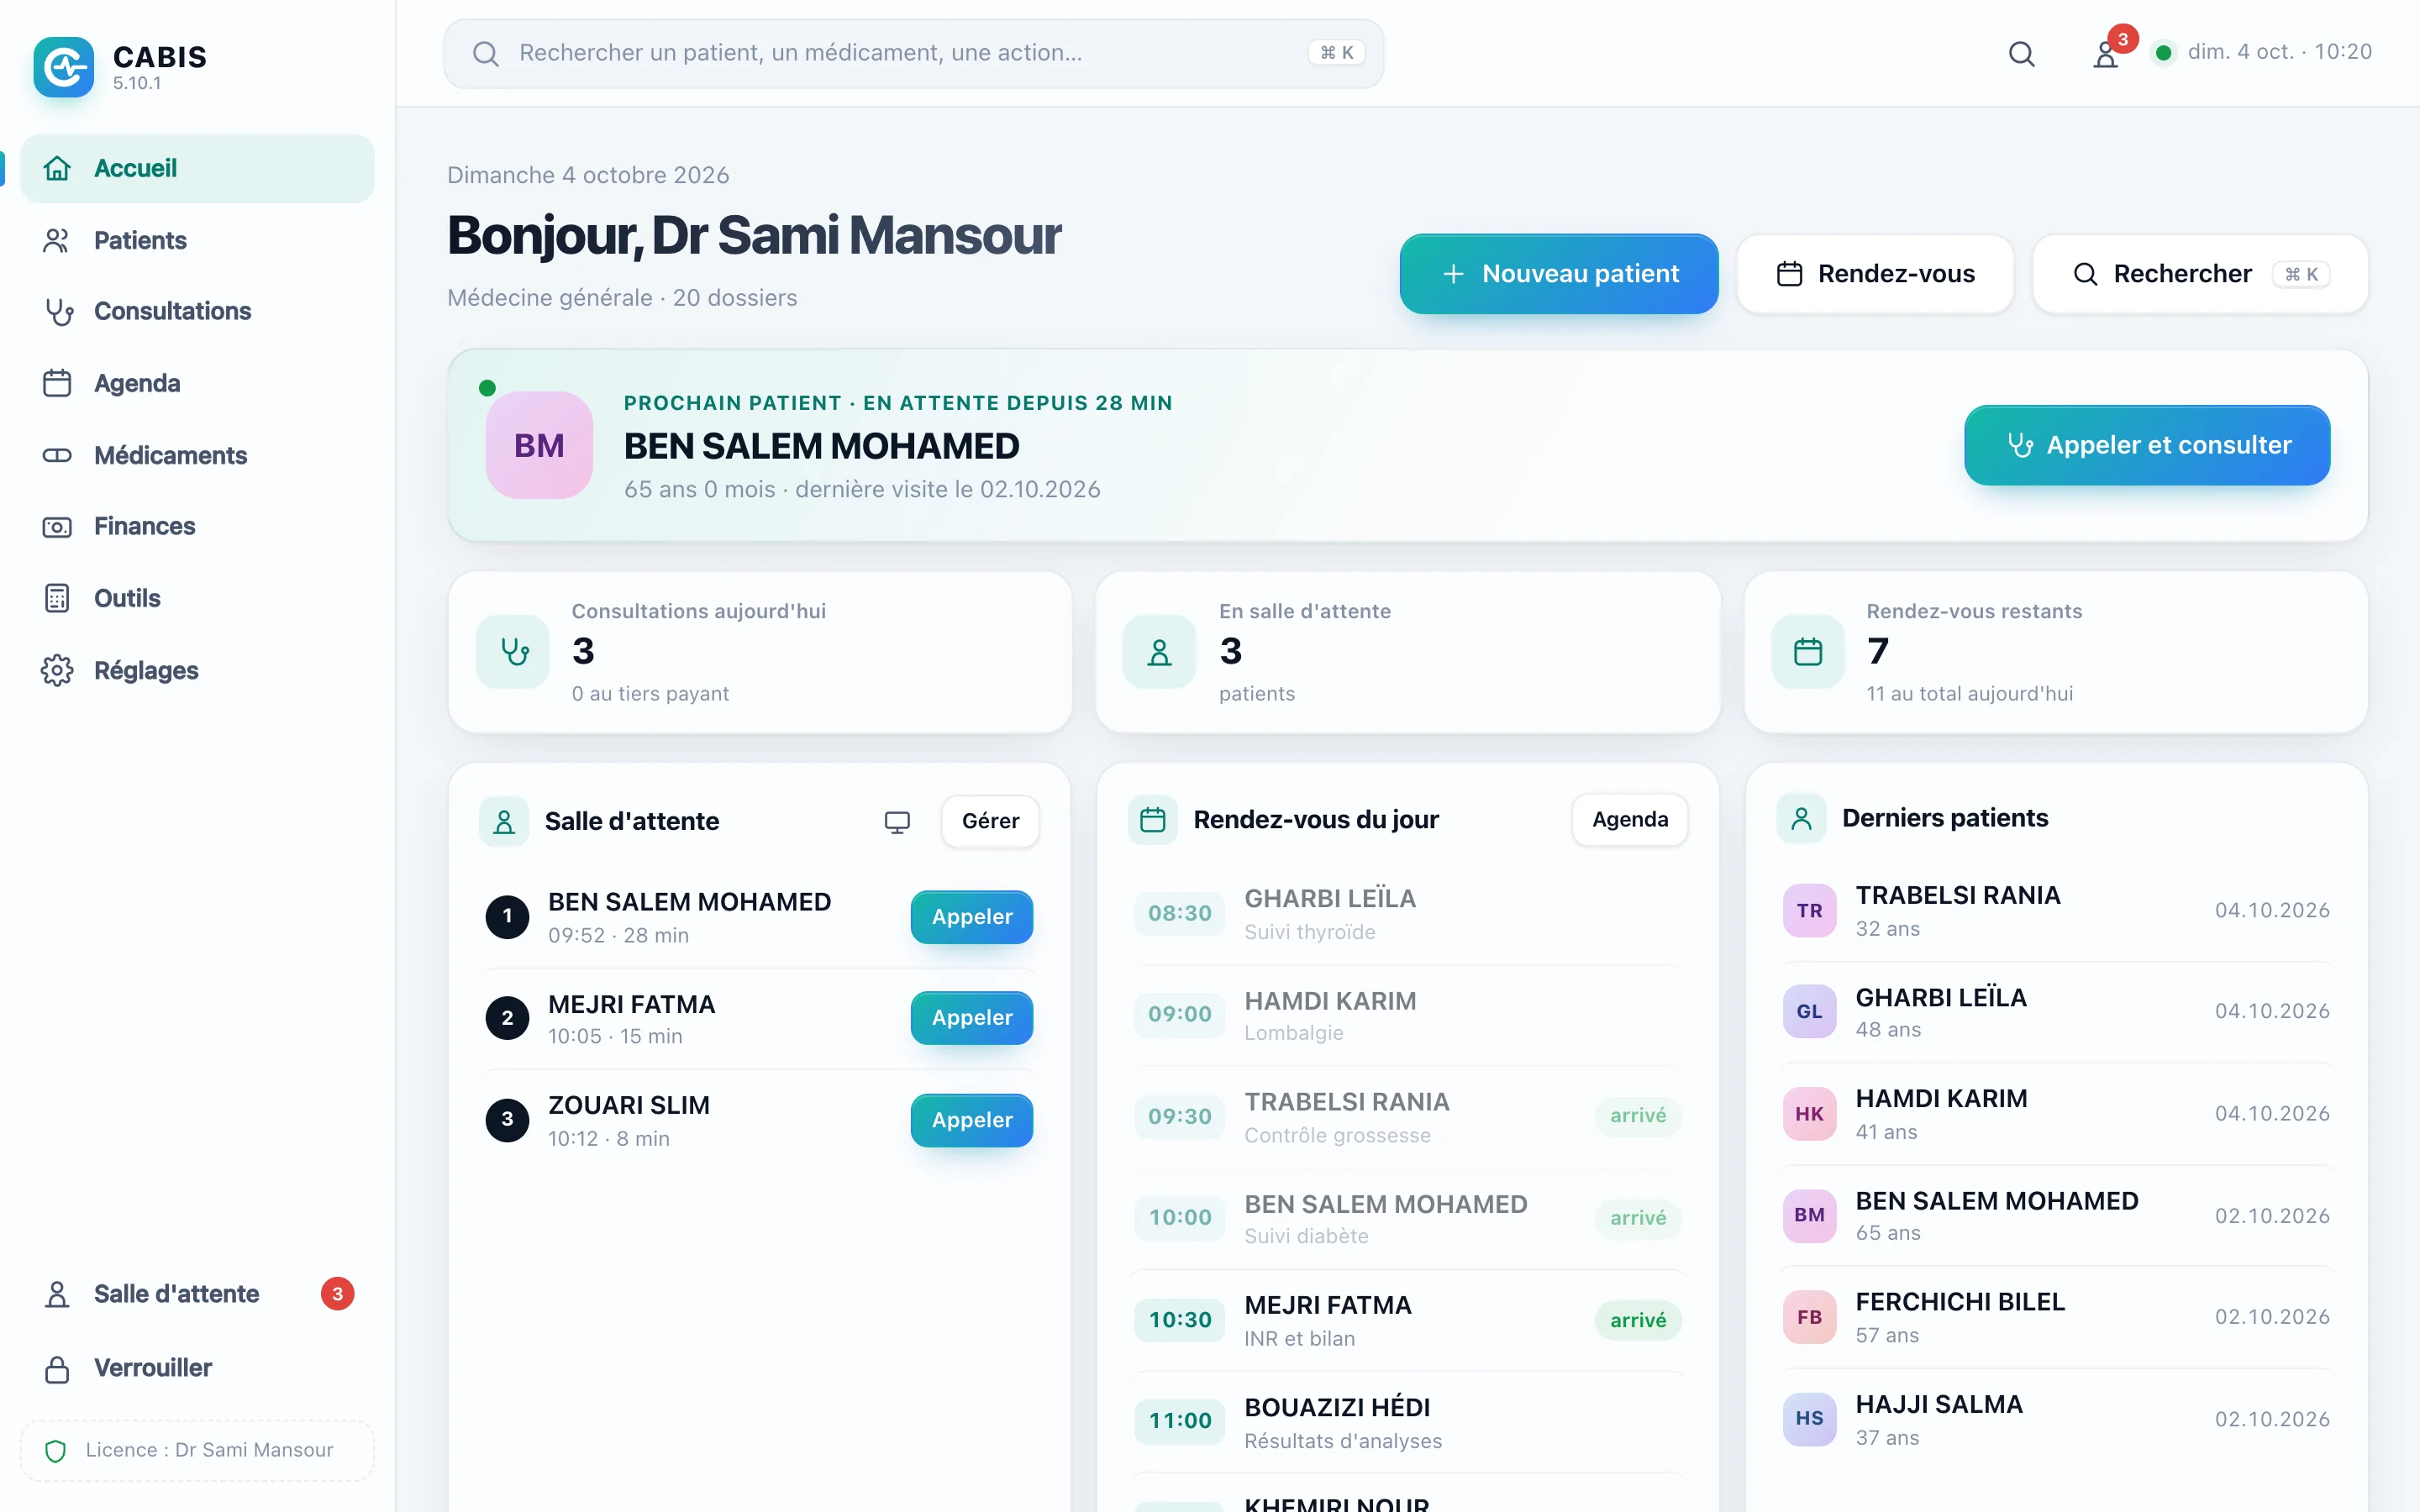Click the CABIS logo icon

63,67
